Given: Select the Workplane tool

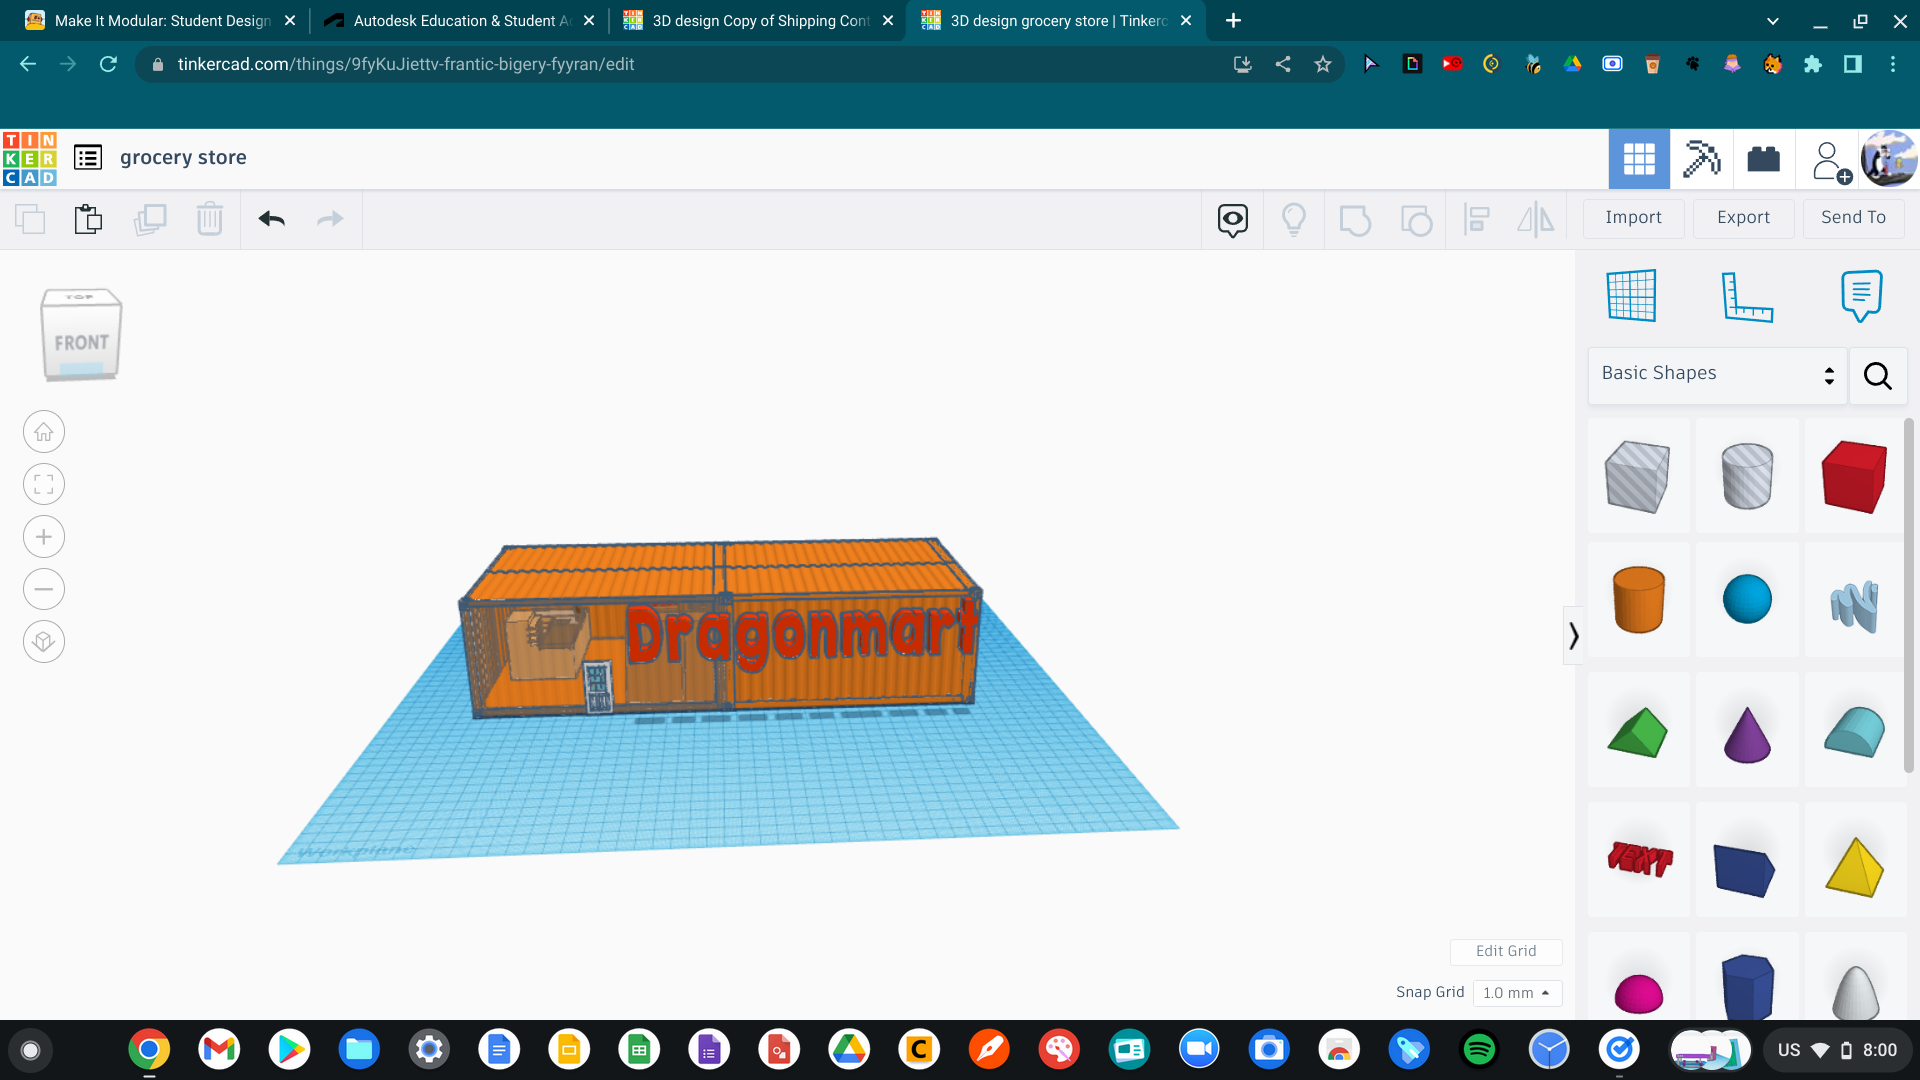Looking at the screenshot, I should (1632, 296).
